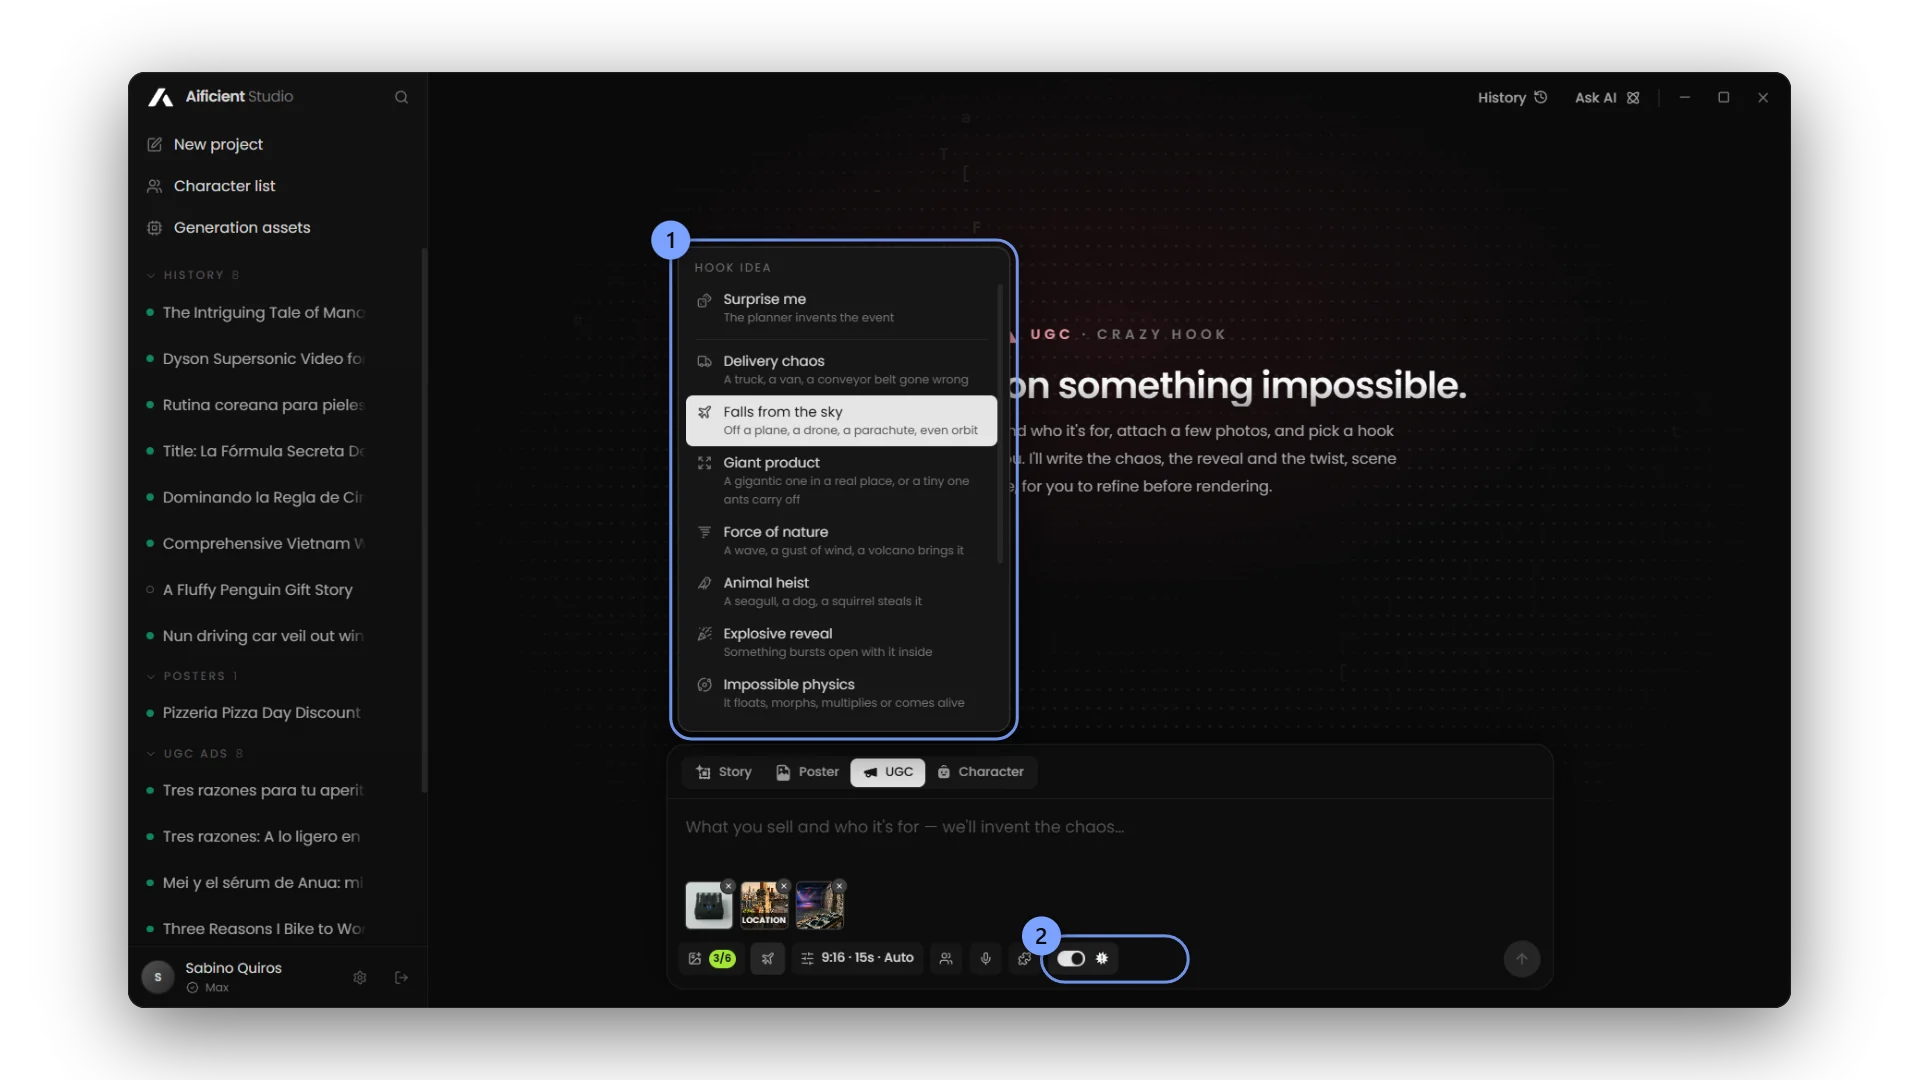Viewport: 1920px width, 1080px height.
Task: Open Generation assets from the sidebar
Action: 229,228
